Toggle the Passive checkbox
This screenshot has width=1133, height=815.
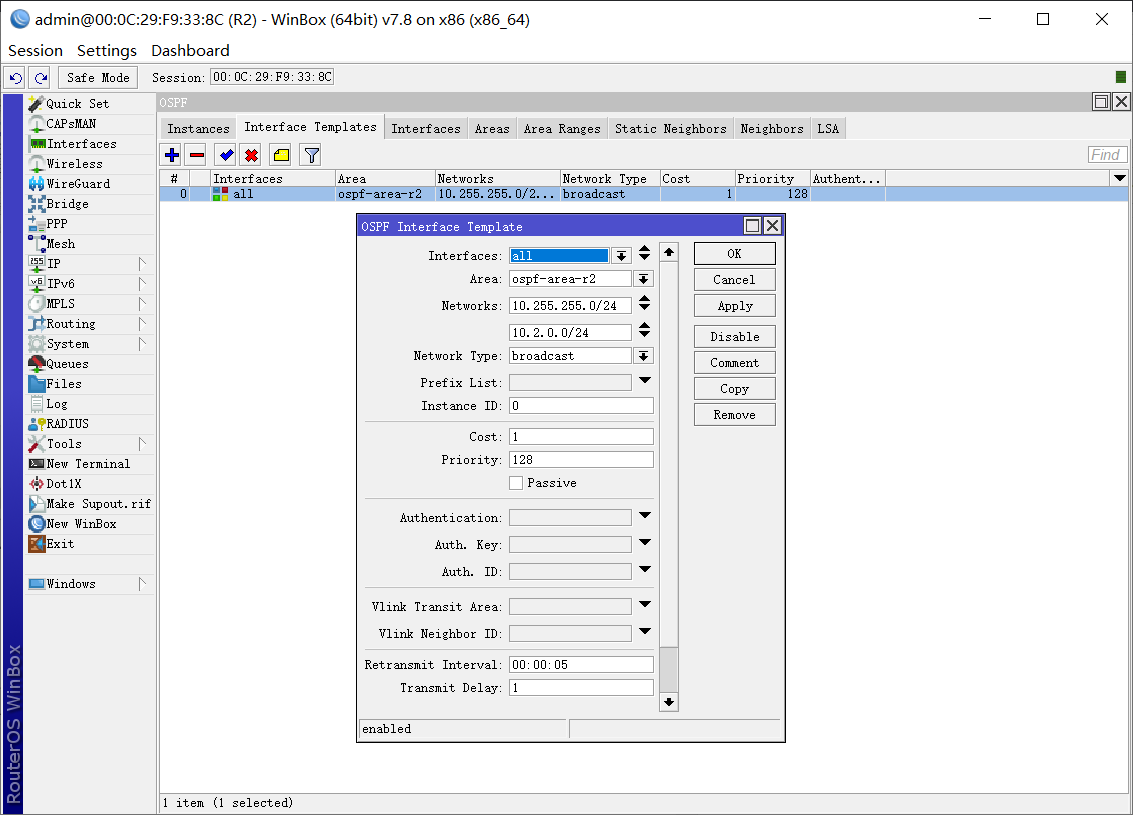pyautogui.click(x=516, y=483)
